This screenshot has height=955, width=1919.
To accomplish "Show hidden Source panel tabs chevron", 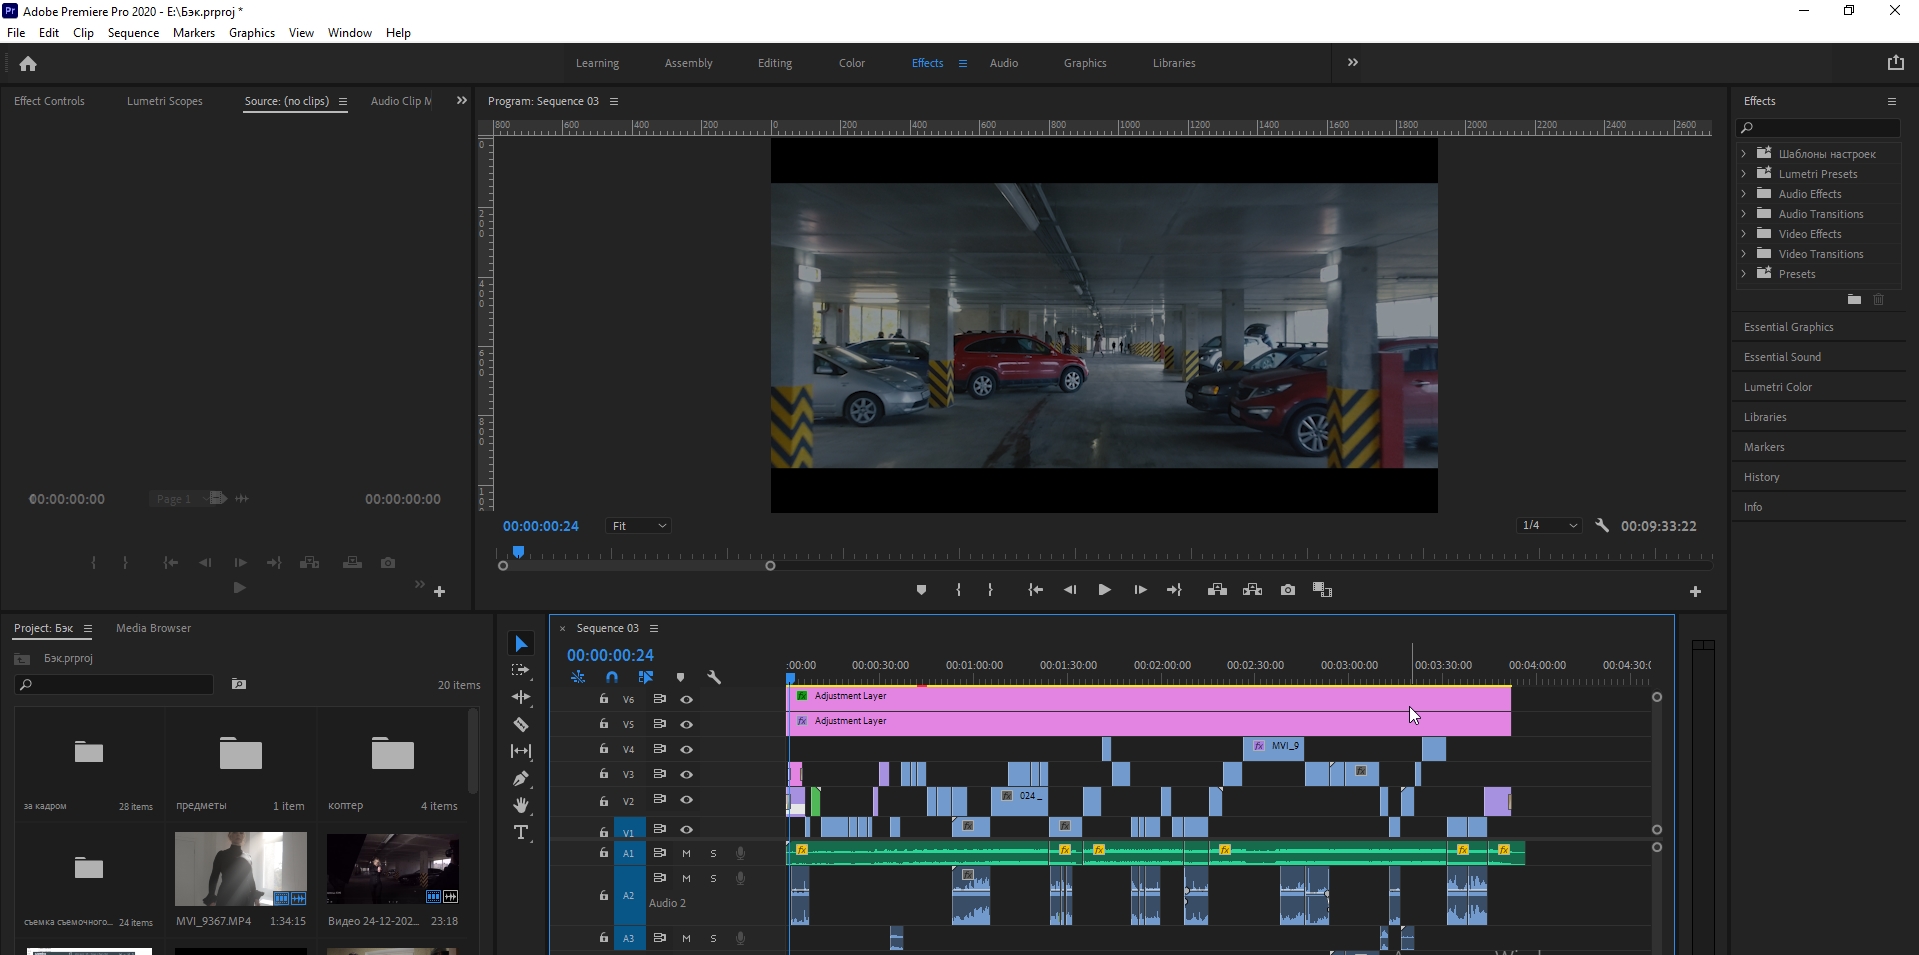I will click(x=461, y=100).
